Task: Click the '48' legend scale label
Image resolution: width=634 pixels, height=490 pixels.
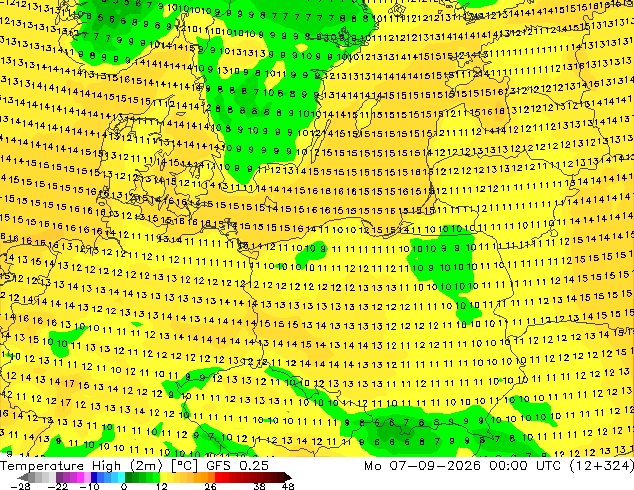Action: [288, 486]
